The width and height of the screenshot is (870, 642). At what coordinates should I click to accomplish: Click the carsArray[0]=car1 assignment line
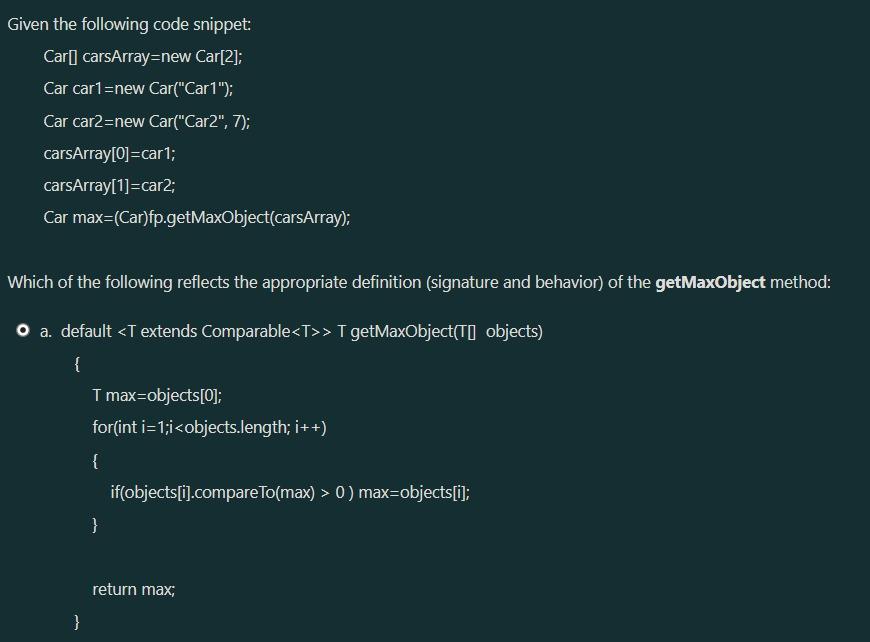110,153
